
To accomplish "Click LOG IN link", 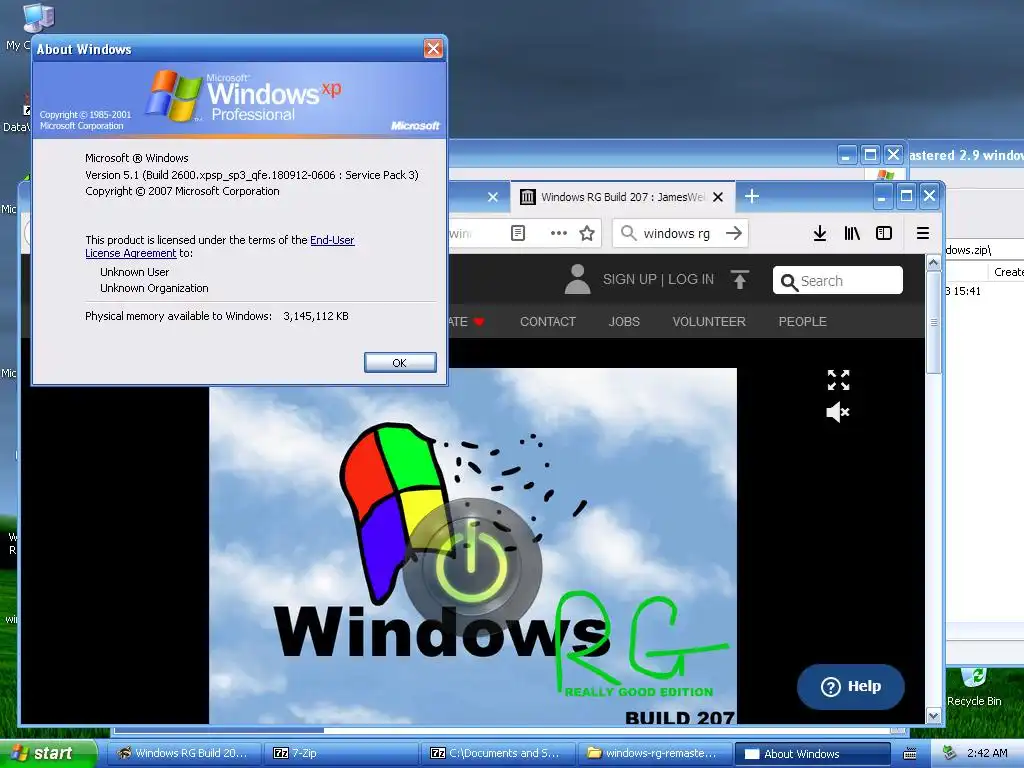I will click(x=691, y=280).
